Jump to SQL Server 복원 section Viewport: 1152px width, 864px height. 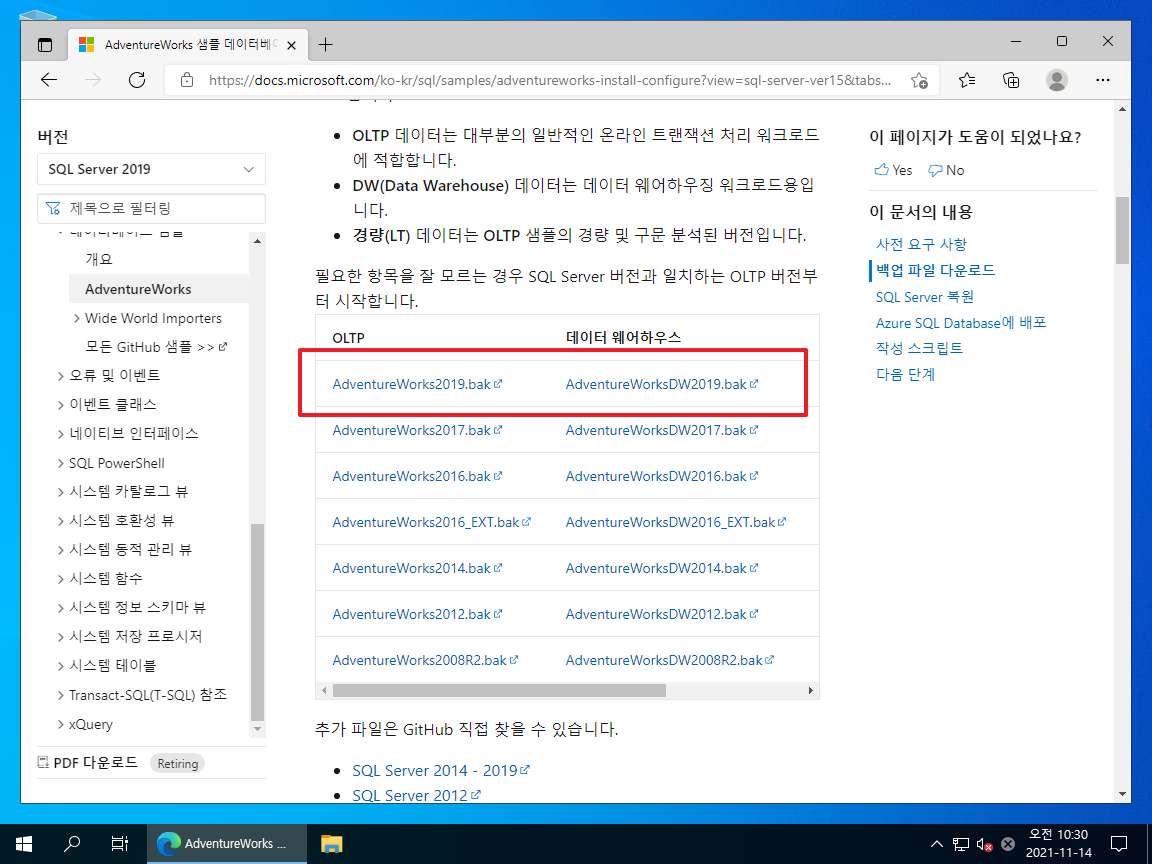tap(924, 297)
